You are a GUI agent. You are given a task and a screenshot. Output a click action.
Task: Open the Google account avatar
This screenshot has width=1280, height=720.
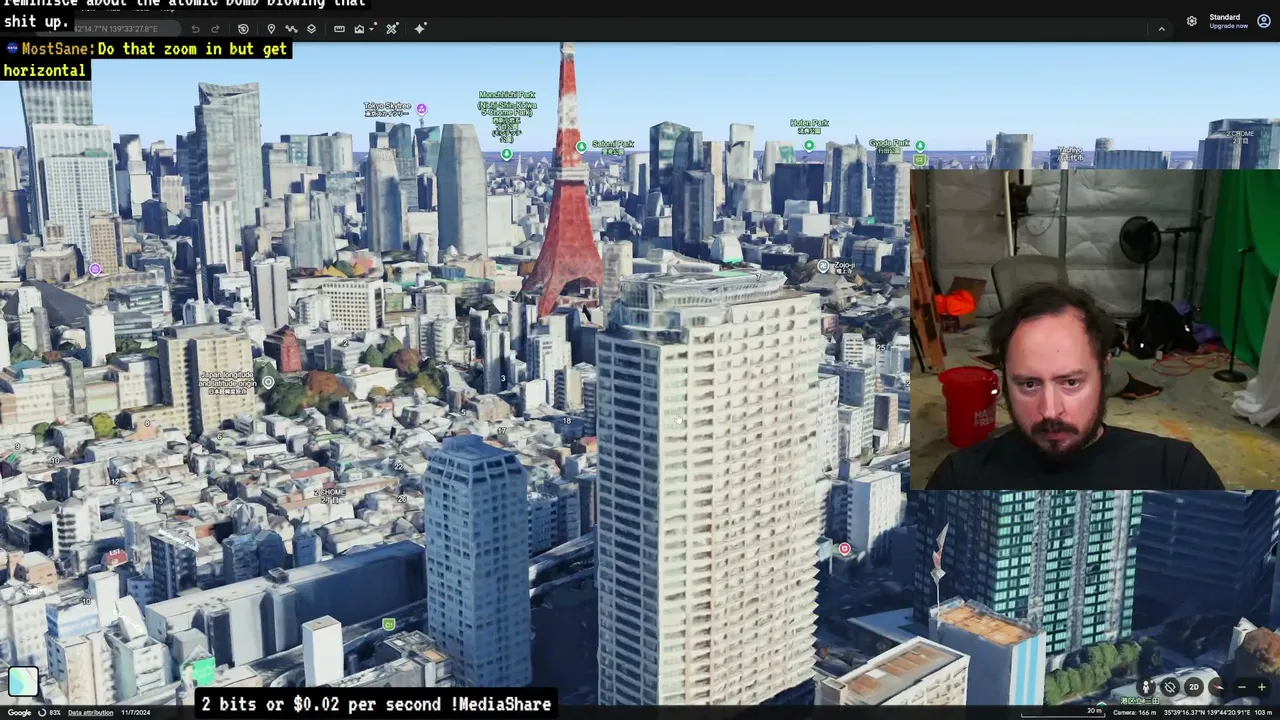[x=1264, y=21]
